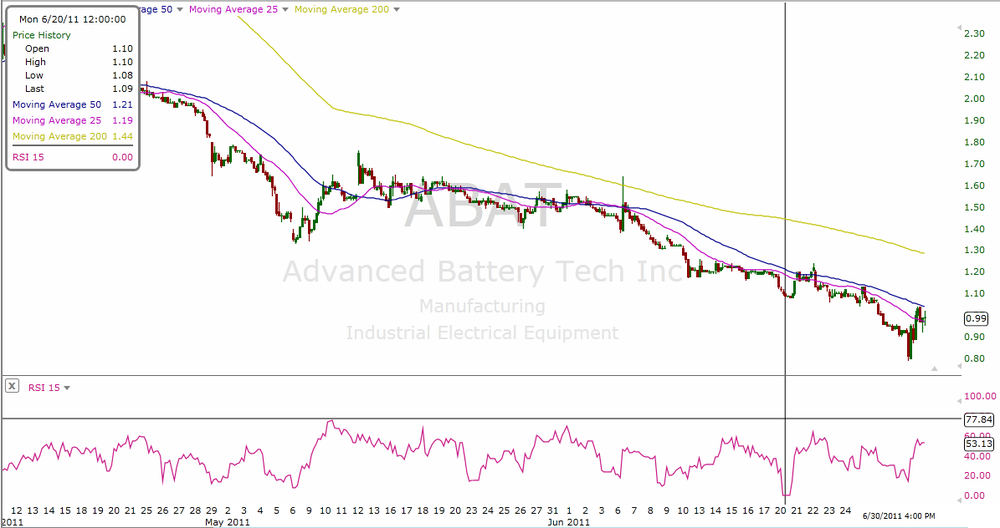Click the tooltip's Moving Average 25 value 1.19
Image resolution: width=1000 pixels, height=528 pixels.
coord(122,121)
